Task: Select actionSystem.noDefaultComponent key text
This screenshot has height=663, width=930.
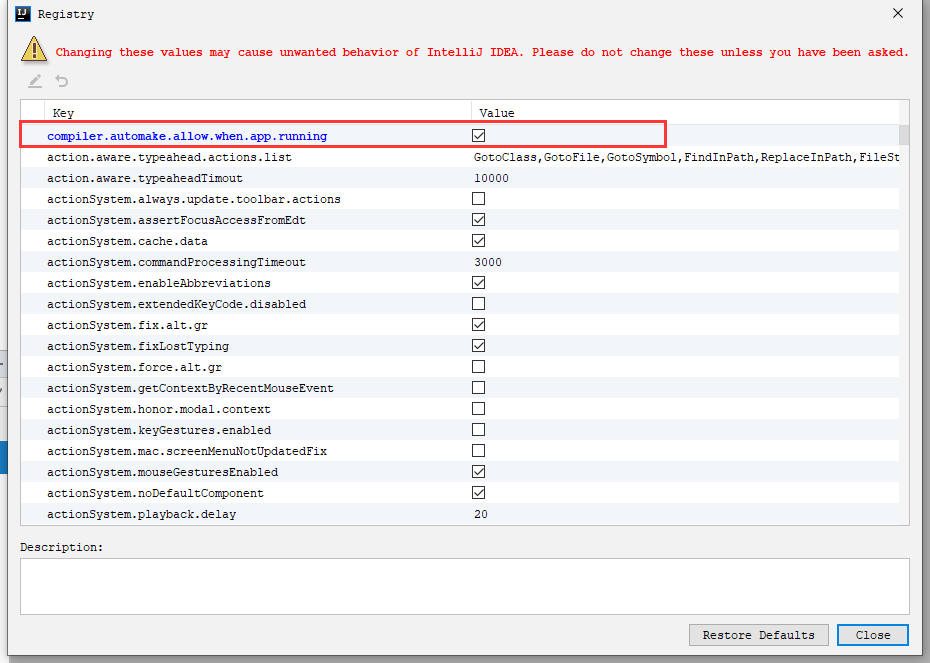Action: (x=155, y=493)
